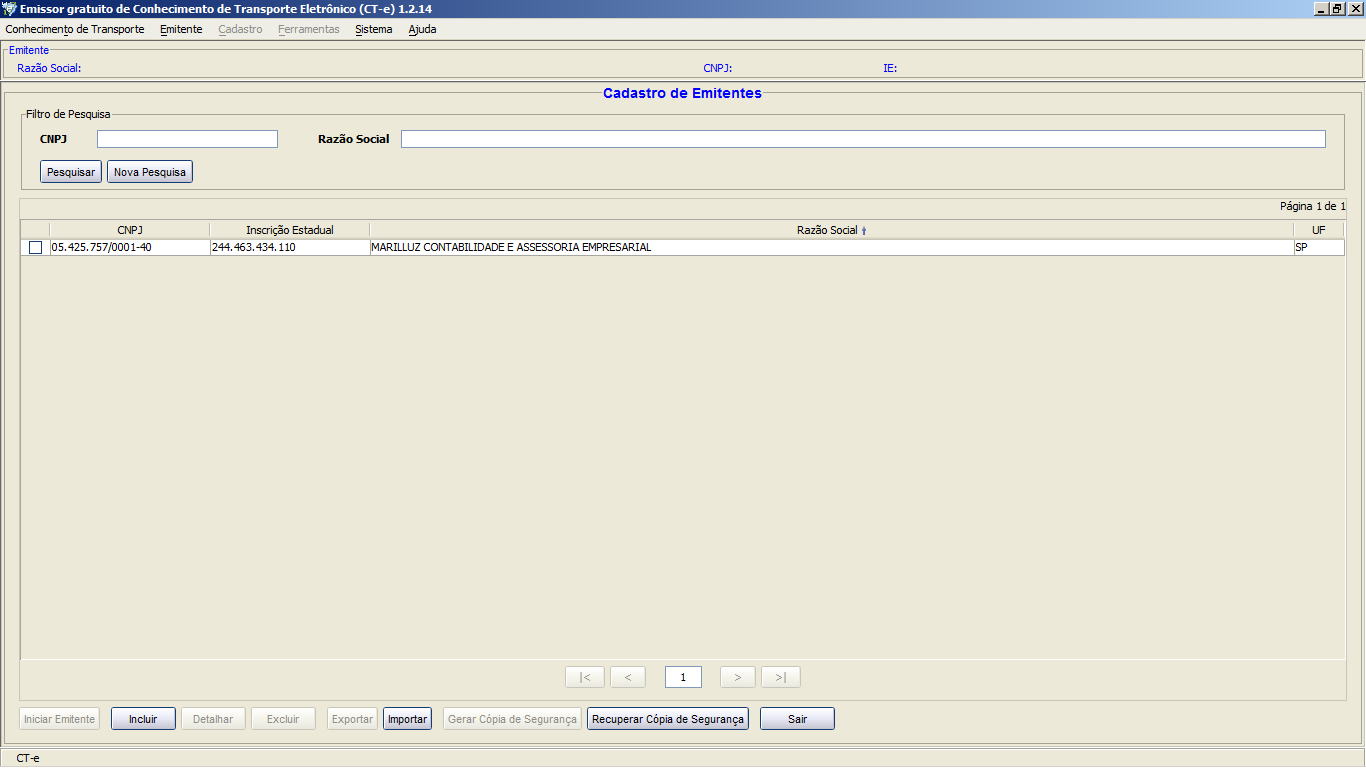
Task: Click the Excluir button
Action: click(x=283, y=719)
